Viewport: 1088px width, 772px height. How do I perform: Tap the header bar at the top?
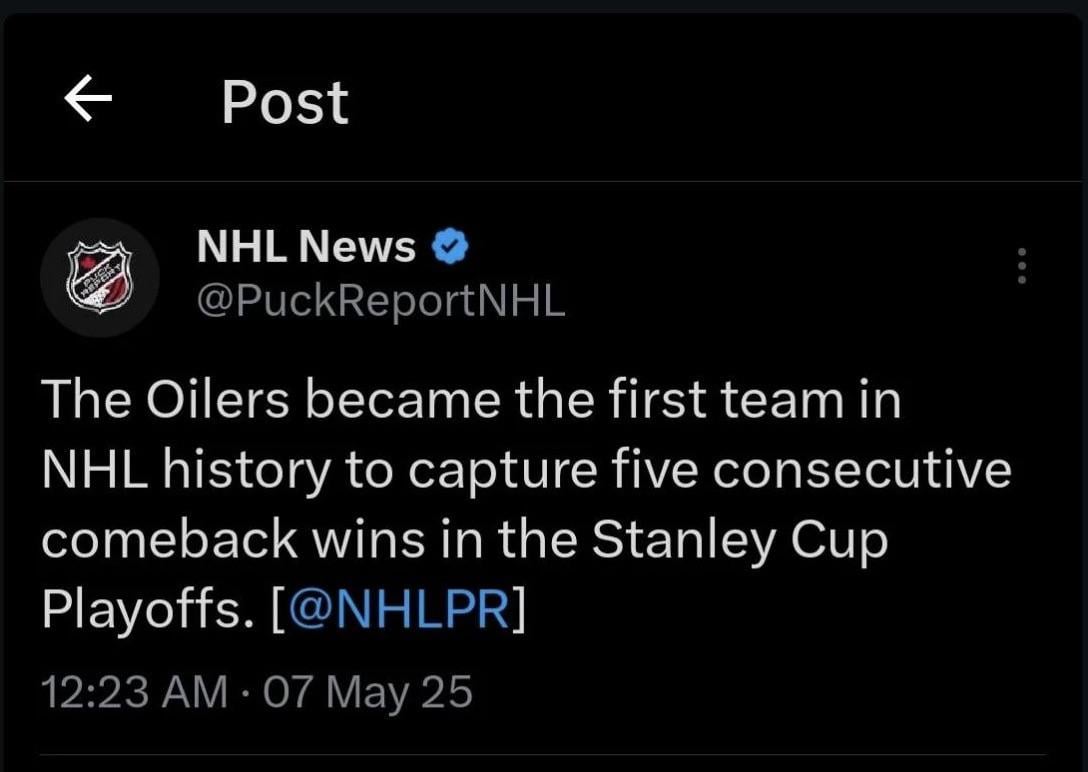pos(544,98)
